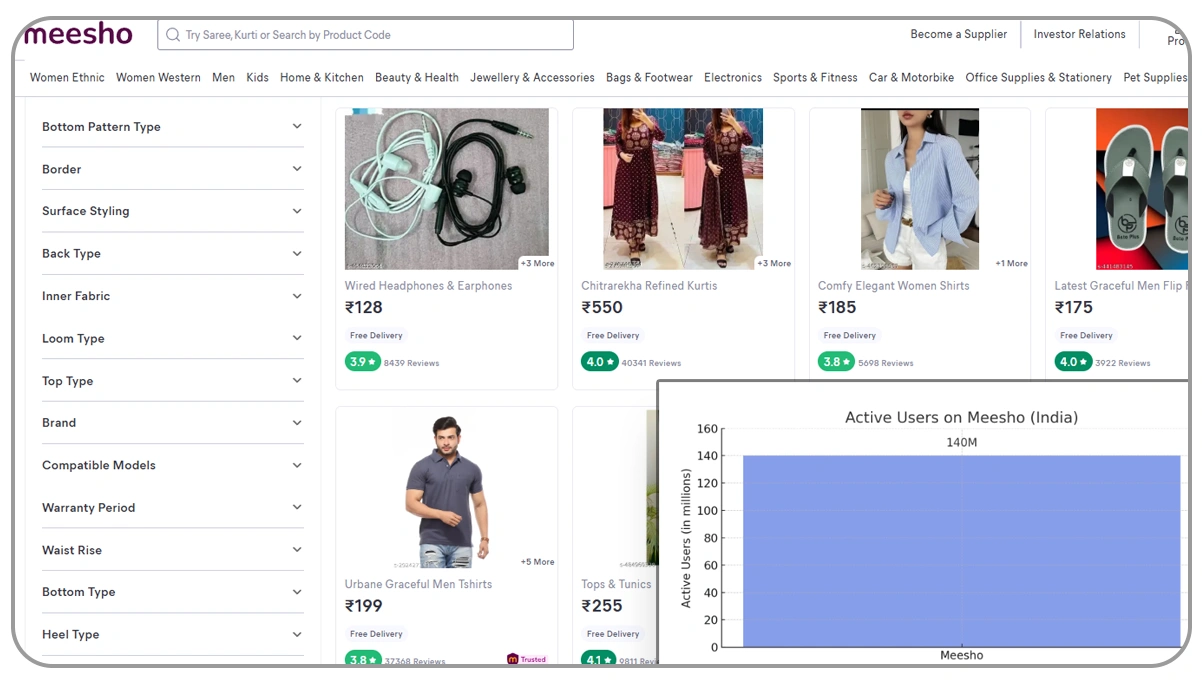The image size is (1202, 684).
Task: Open the Electronics category
Action: click(x=732, y=77)
